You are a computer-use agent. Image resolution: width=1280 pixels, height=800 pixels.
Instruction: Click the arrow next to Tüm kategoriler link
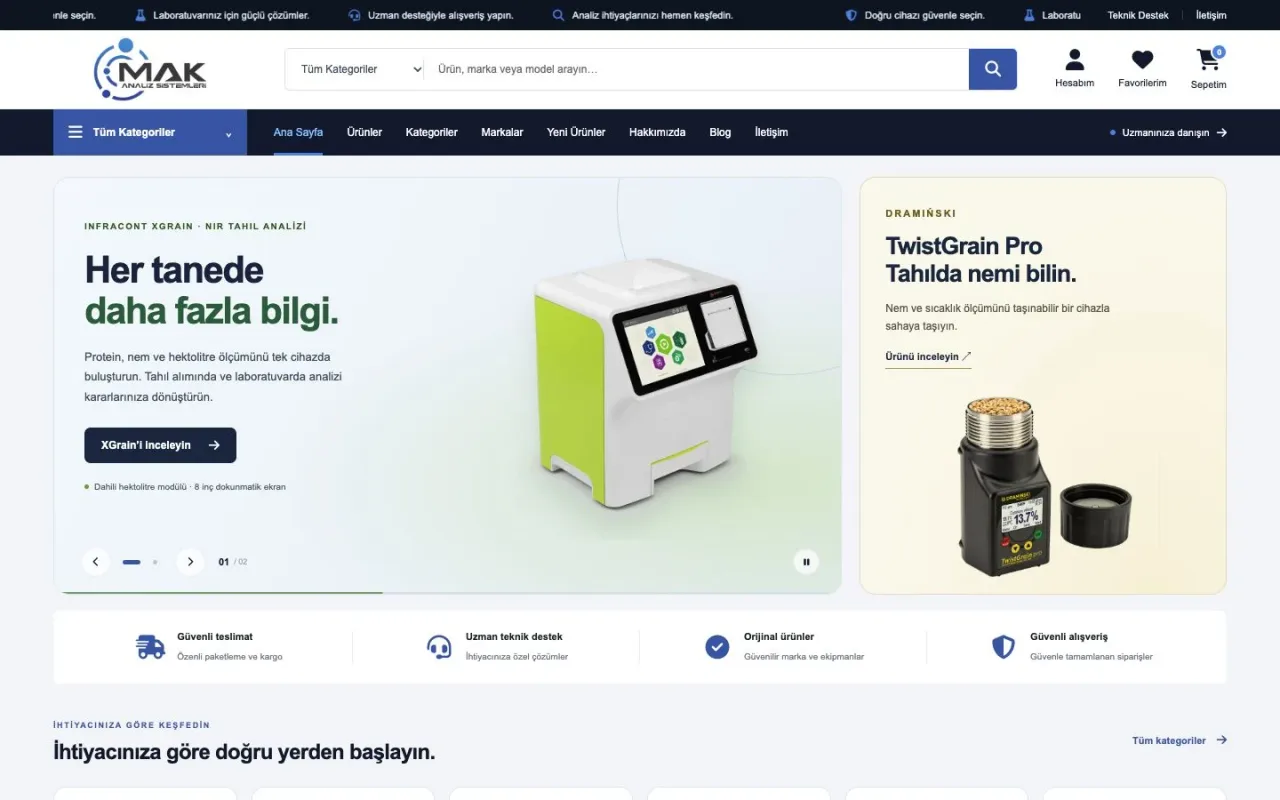pos(1221,740)
